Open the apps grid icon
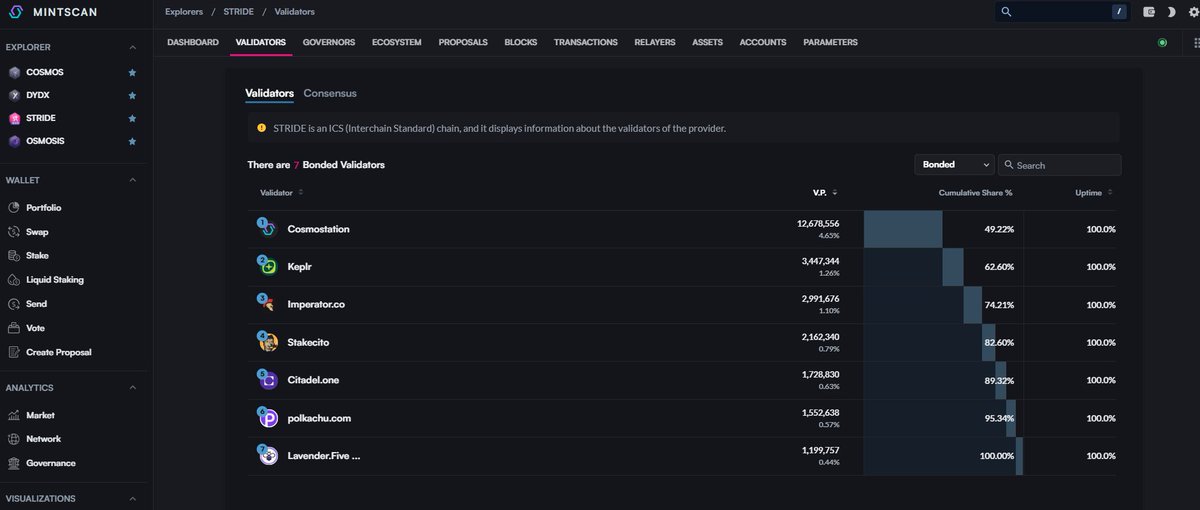This screenshot has width=1200, height=510. pyautogui.click(x=1195, y=43)
